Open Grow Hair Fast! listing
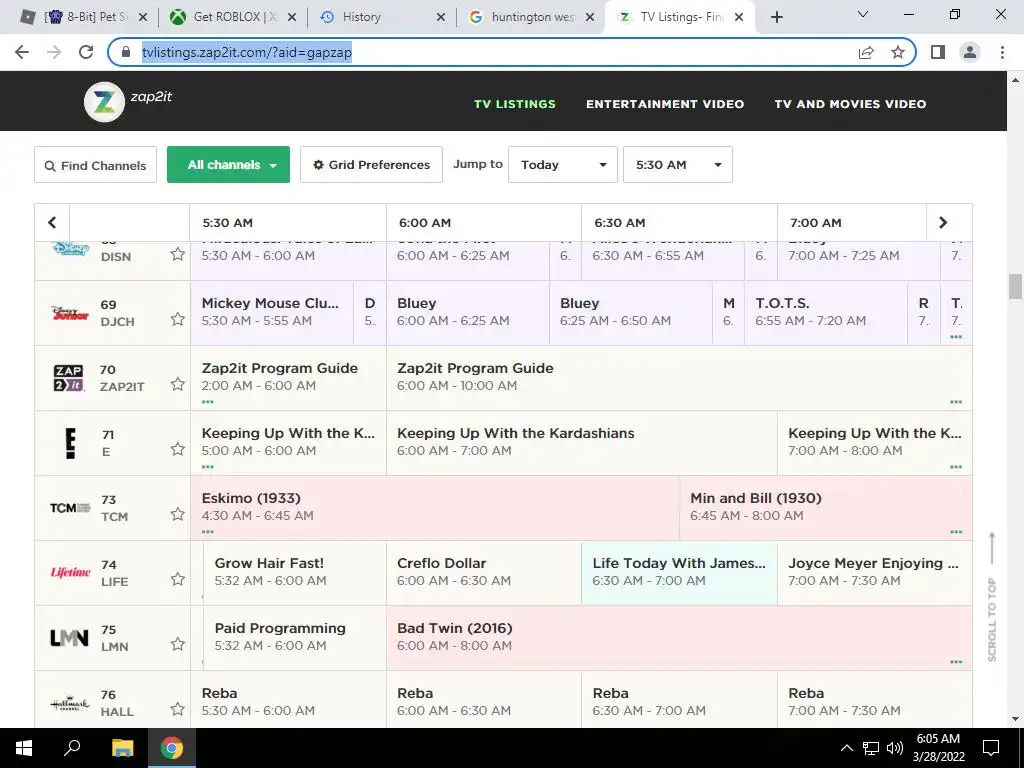1024x768 pixels. coord(295,573)
